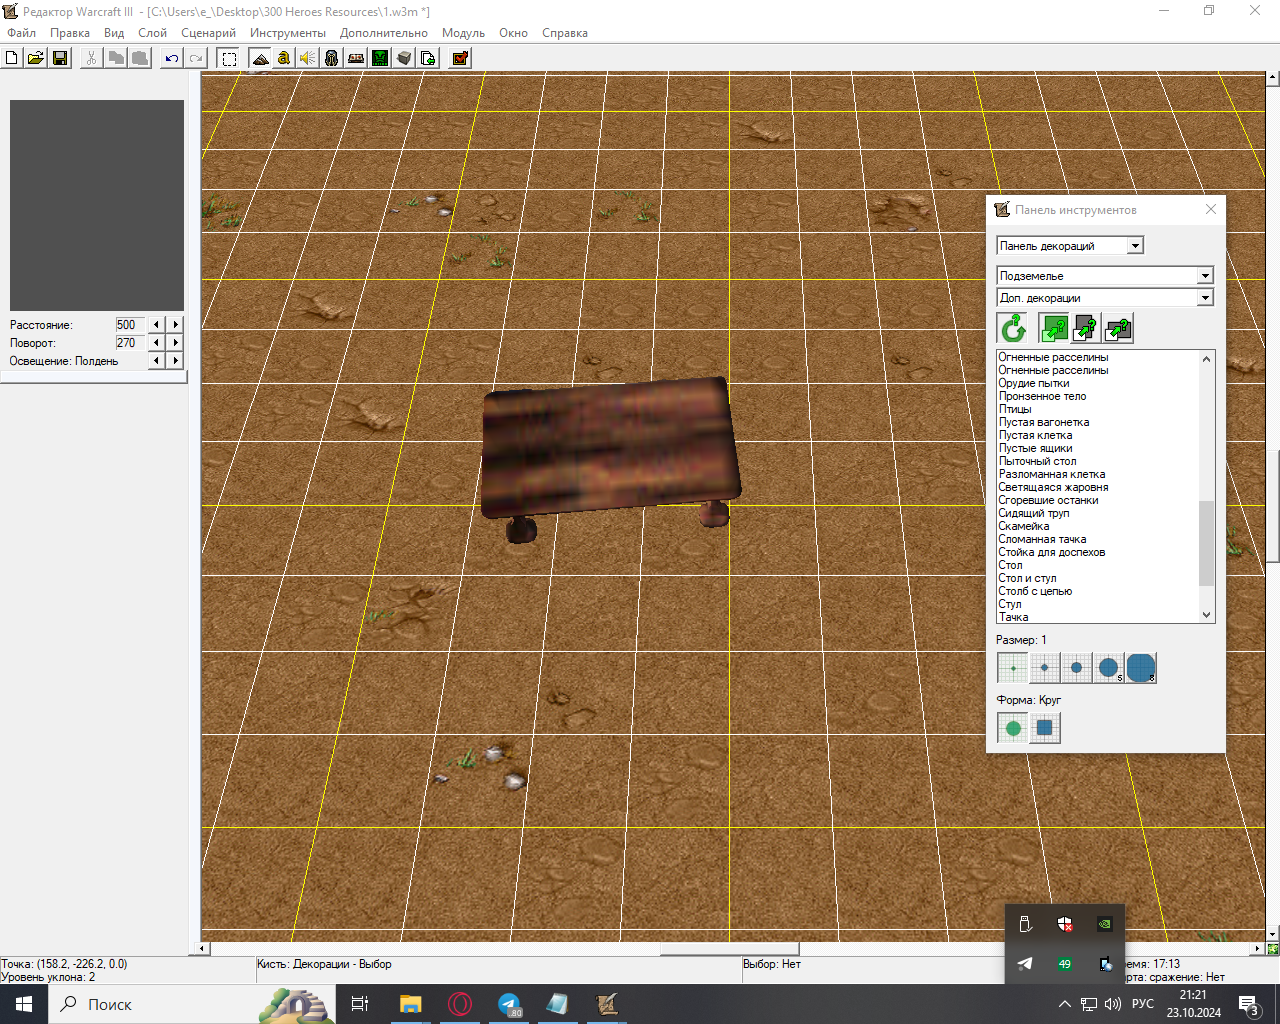This screenshot has width=1280, height=1024.
Task: Open Opera browser from the taskbar
Action: click(x=460, y=1004)
